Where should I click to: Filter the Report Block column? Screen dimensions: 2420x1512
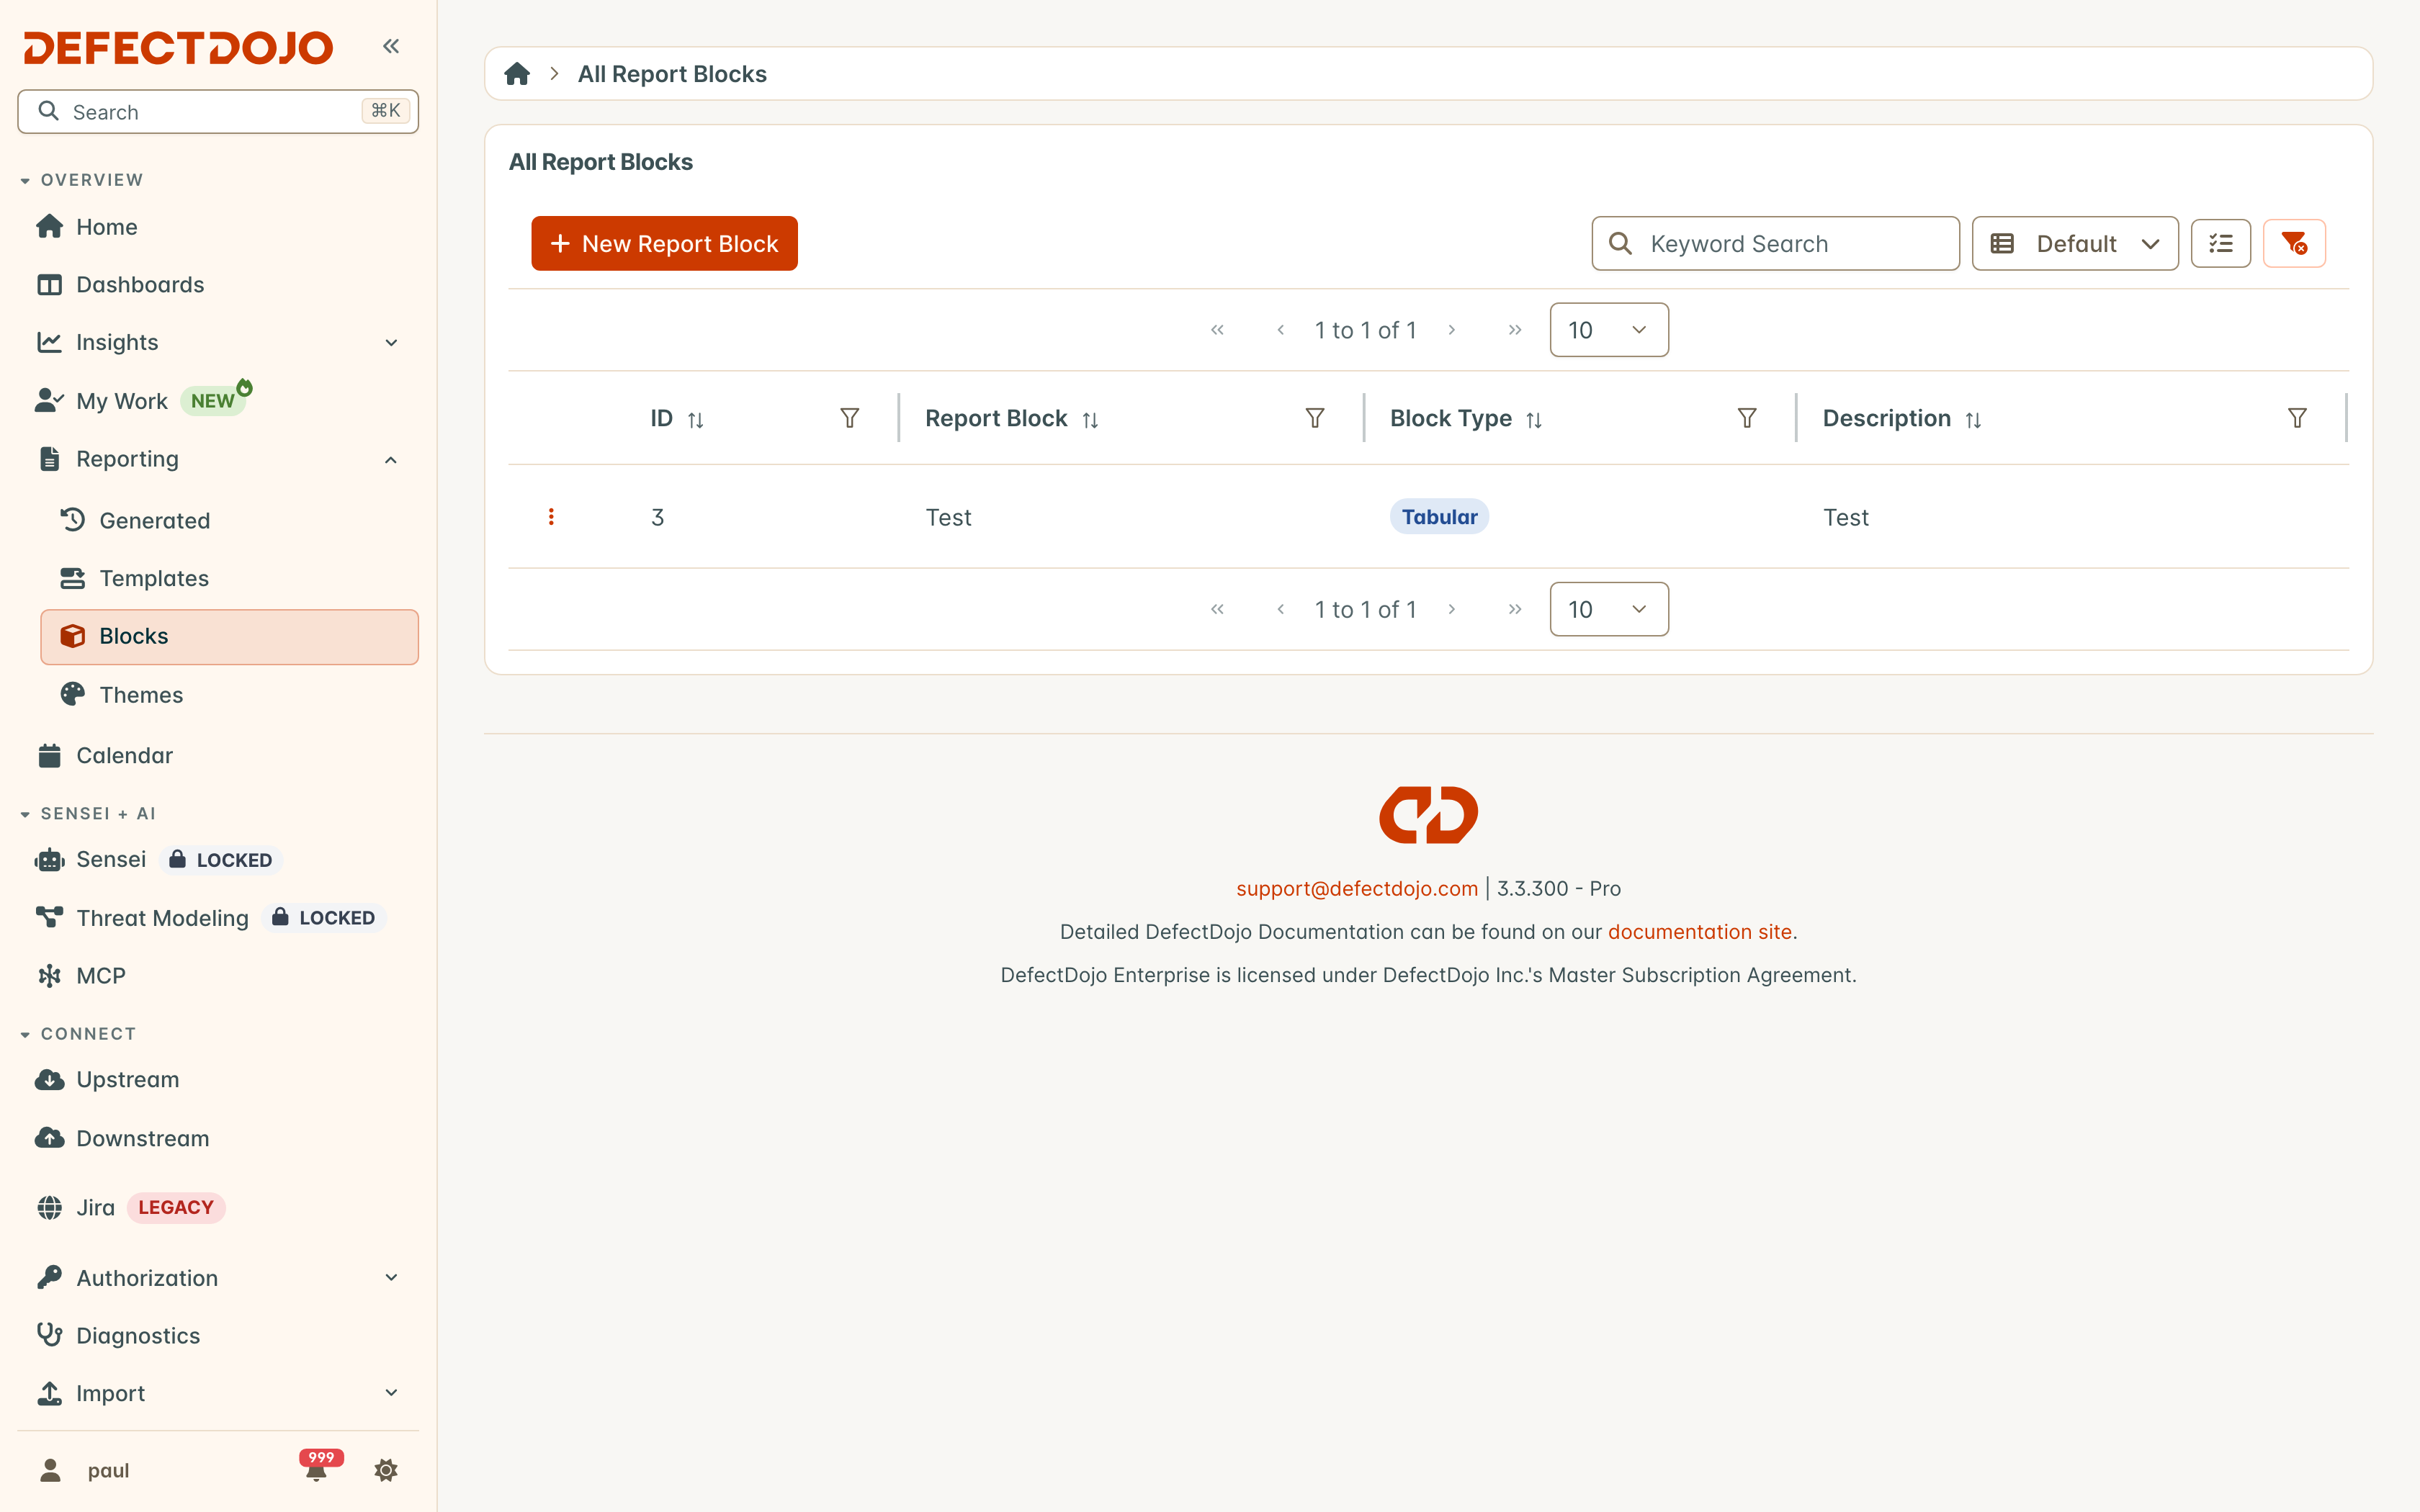1315,418
